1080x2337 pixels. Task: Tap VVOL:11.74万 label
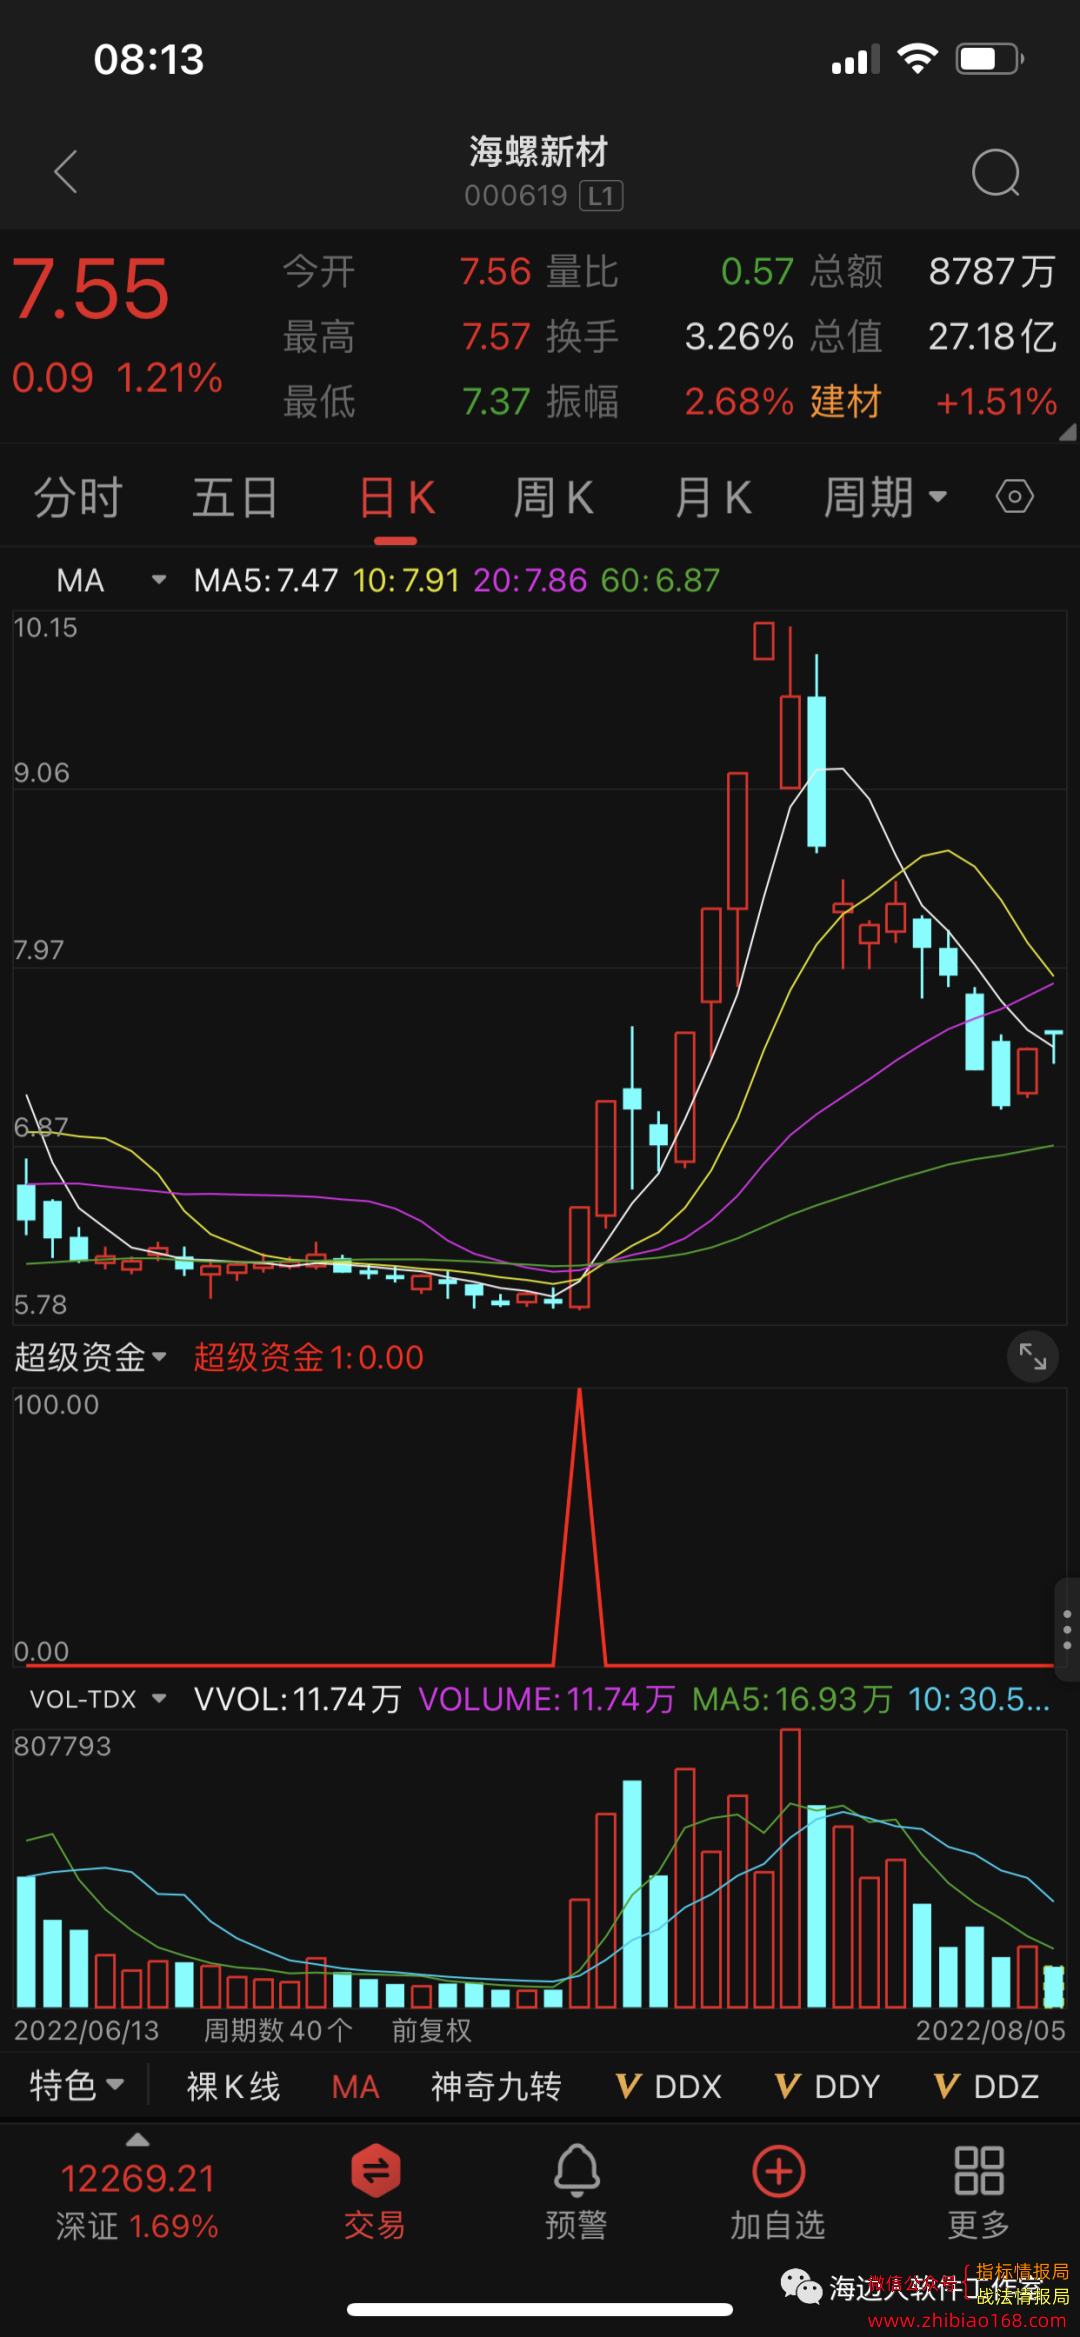coord(298,1699)
